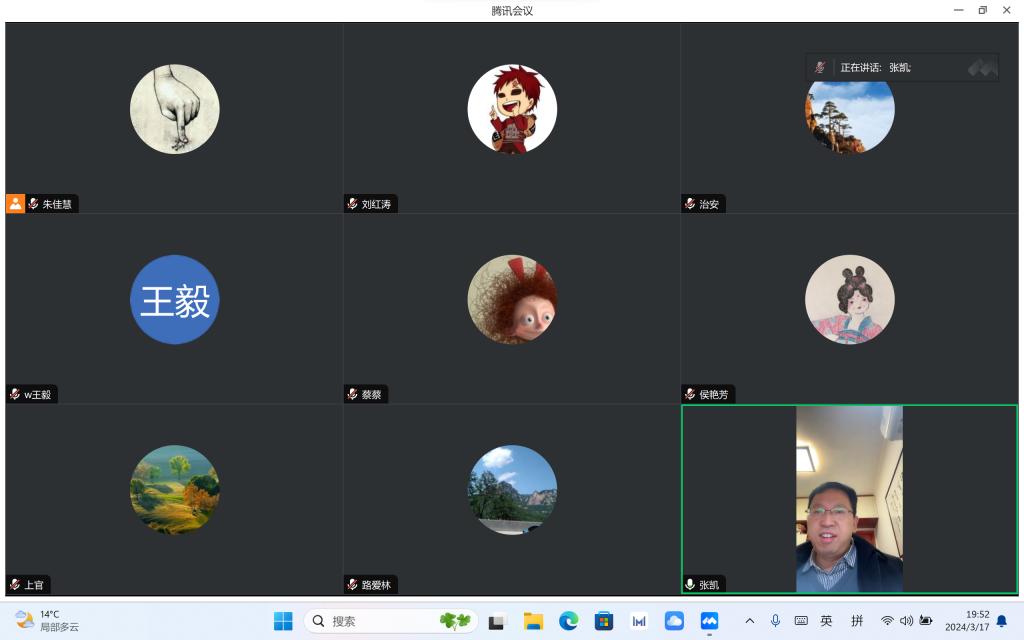
Task: Click the 搜索 taskbar search box
Action: pos(390,621)
